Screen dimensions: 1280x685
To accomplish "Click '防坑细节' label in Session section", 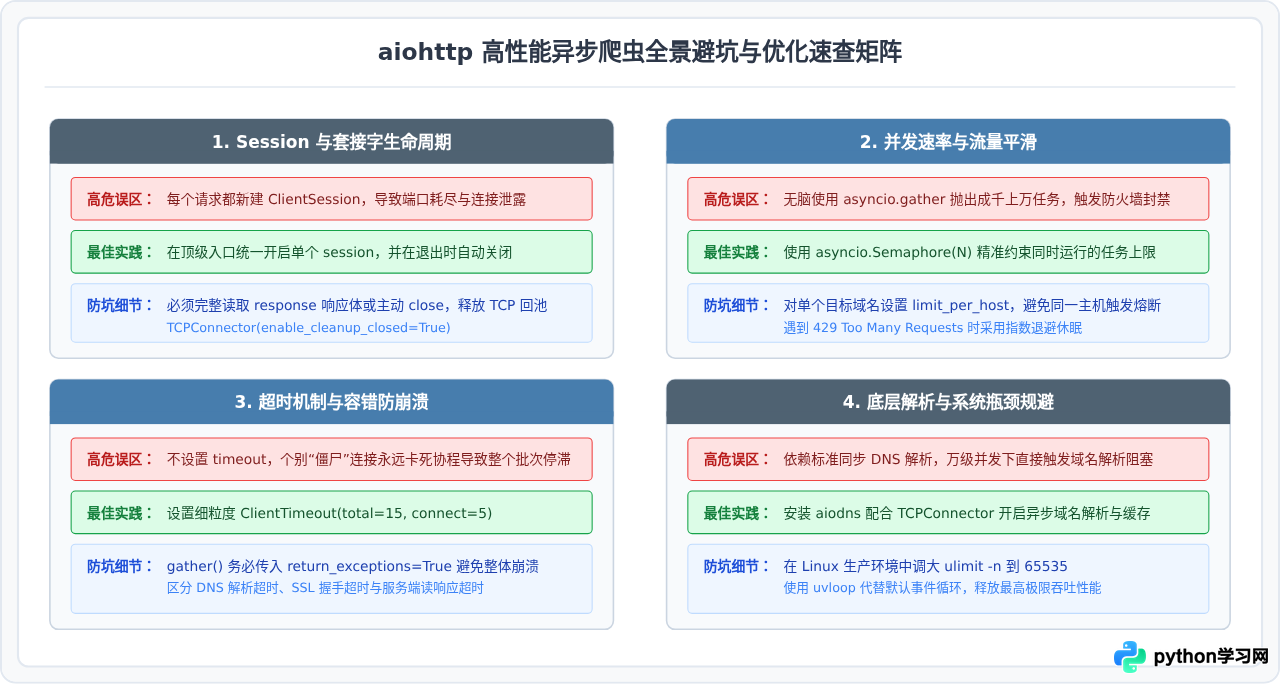I will (x=120, y=305).
